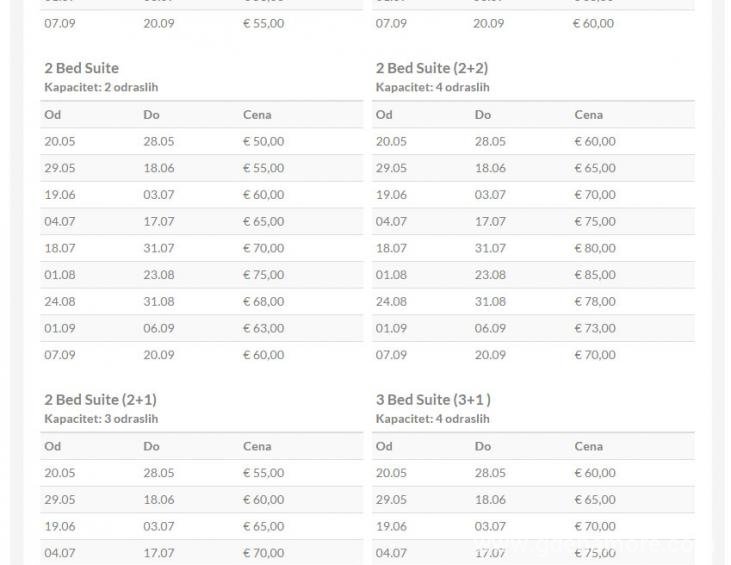This screenshot has width=731, height=565.
Task: Click the € 73,00 price in 2 Bed Suite (2+2)
Action: pos(595,328)
